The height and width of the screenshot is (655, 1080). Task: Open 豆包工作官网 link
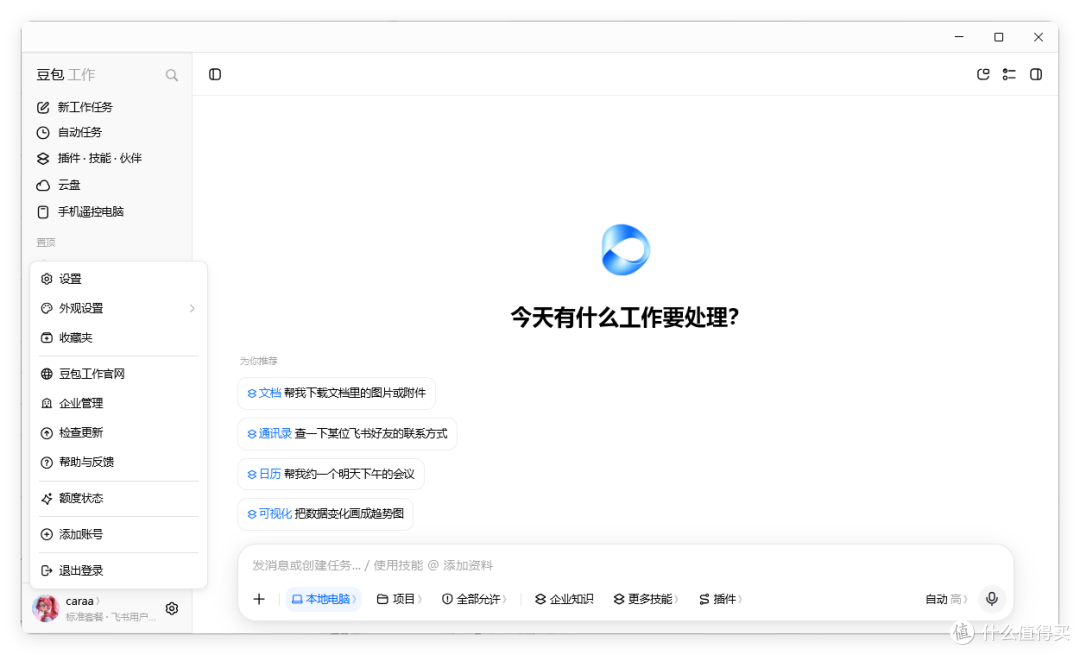tap(118, 374)
